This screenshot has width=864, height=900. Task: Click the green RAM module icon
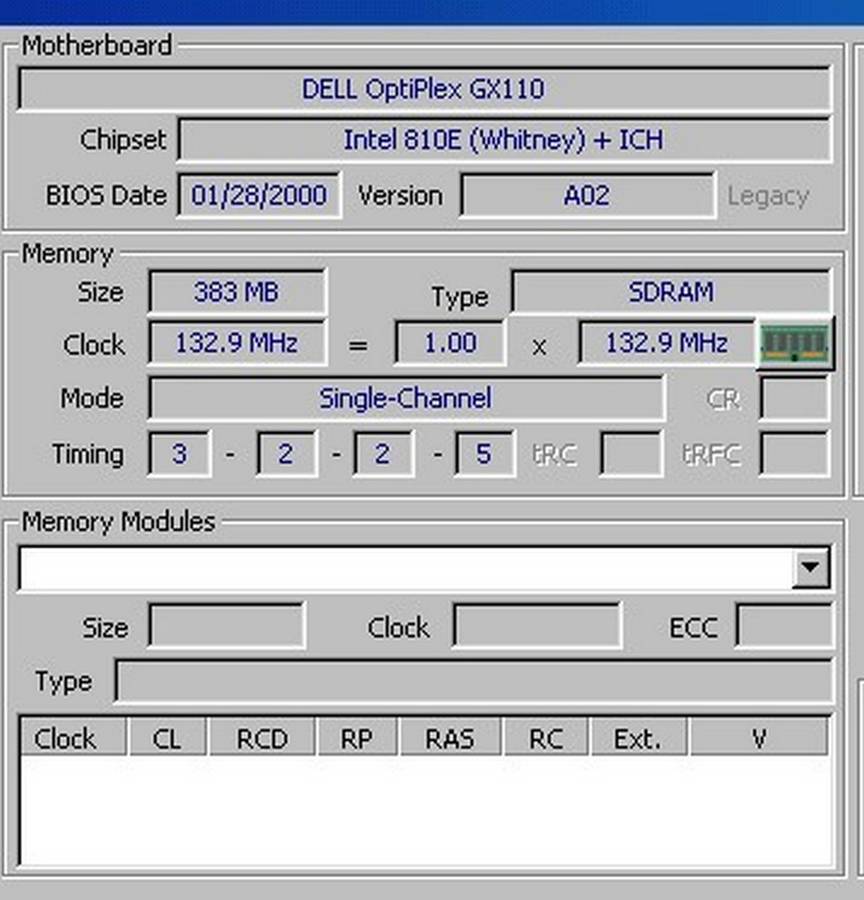795,343
